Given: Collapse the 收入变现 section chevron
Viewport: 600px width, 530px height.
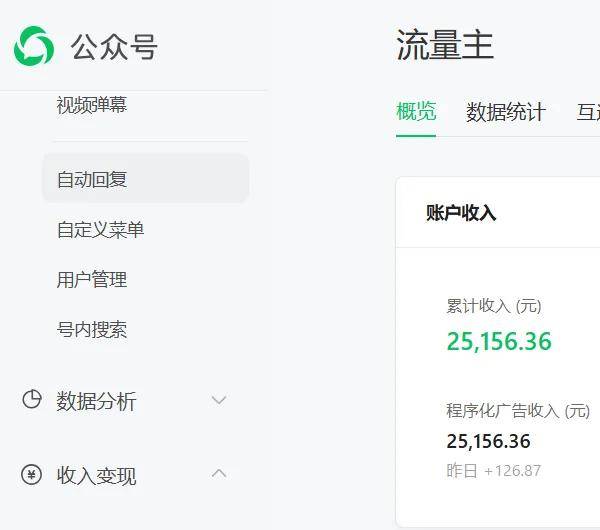Looking at the screenshot, I should pos(219,474).
